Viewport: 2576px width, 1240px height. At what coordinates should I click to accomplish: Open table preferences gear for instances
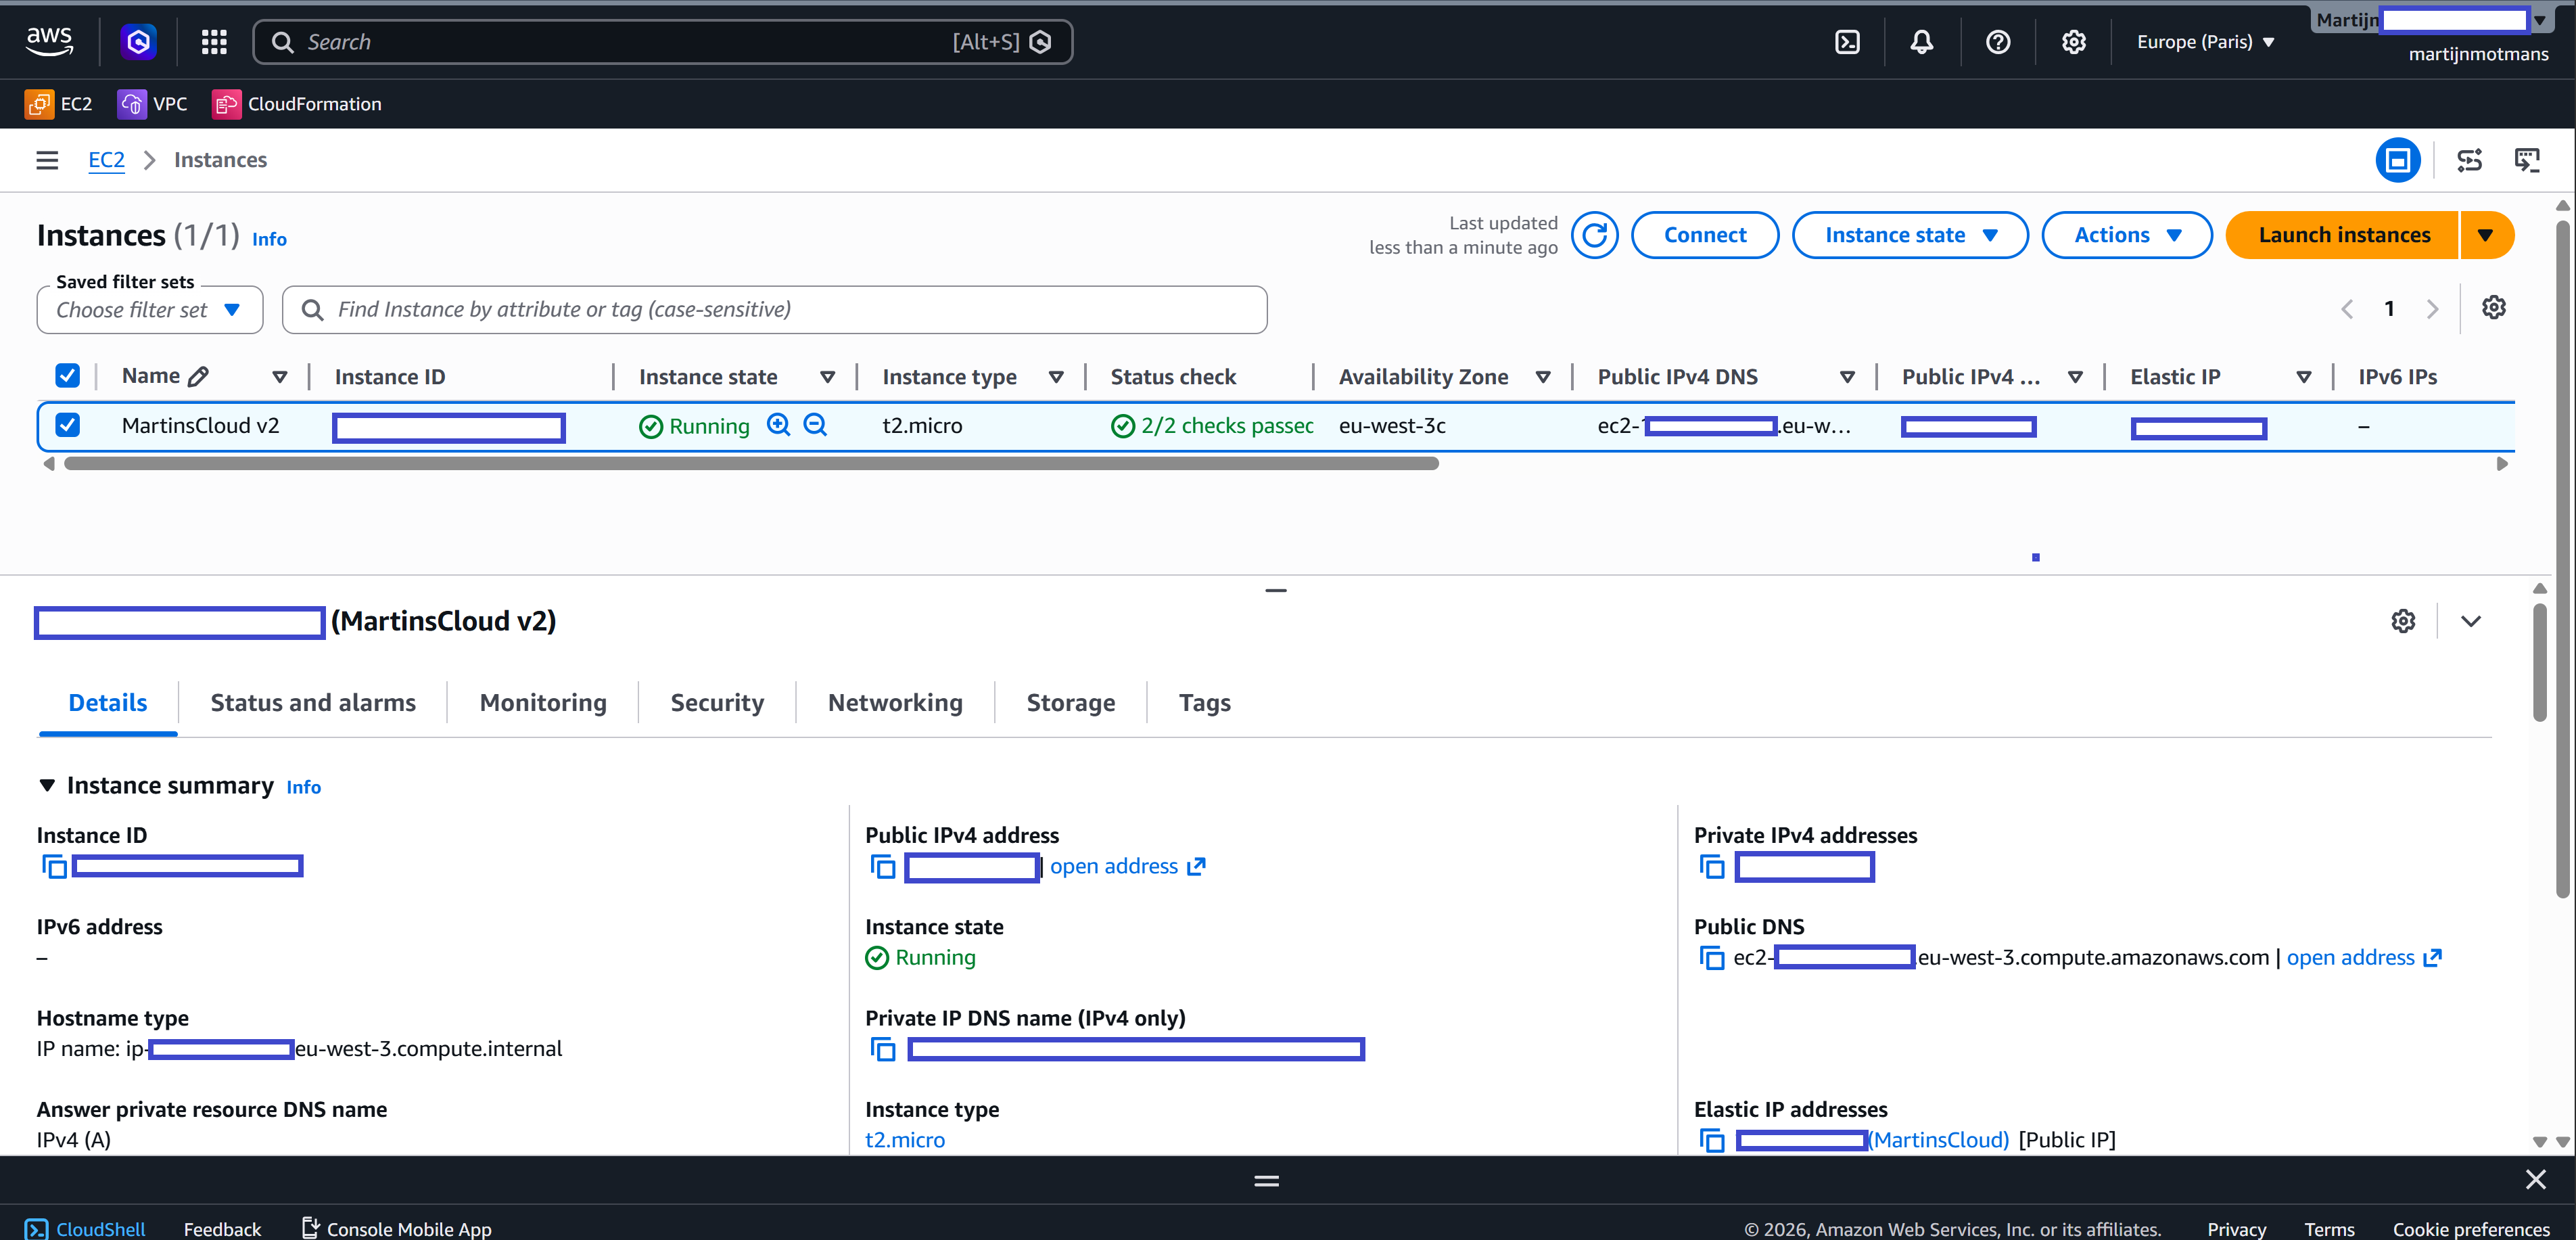2493,308
